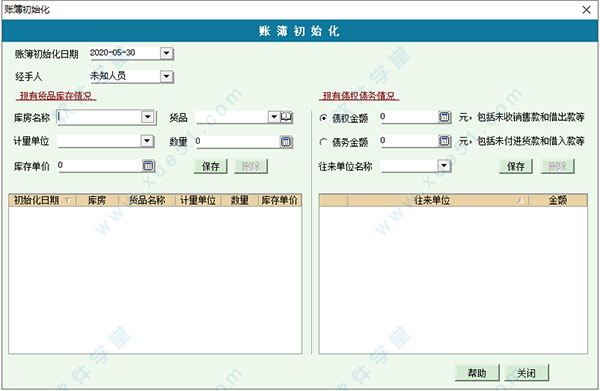Open the 计量单位 dropdown
The image size is (600, 391).
(x=147, y=141)
